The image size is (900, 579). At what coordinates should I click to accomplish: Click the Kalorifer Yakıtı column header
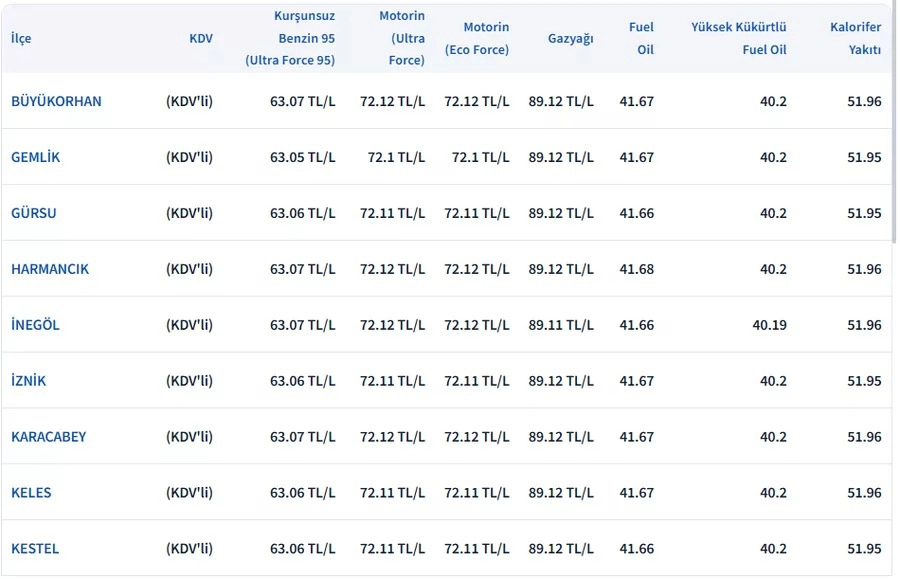click(x=855, y=38)
